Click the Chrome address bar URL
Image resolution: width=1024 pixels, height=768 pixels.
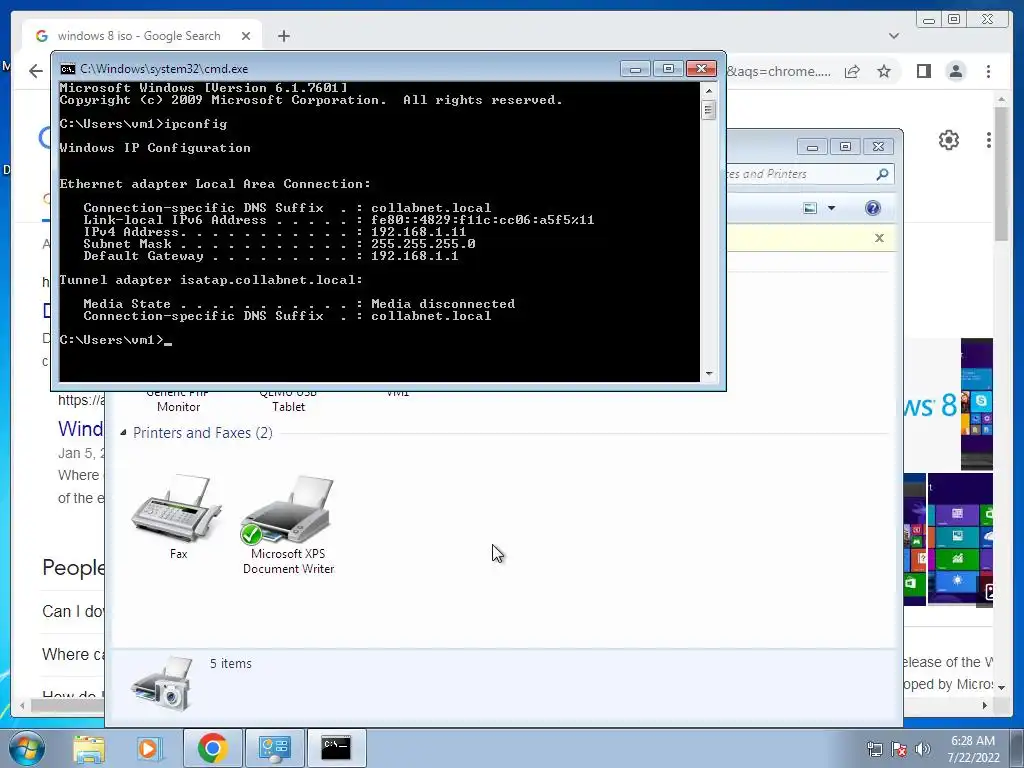pos(778,71)
